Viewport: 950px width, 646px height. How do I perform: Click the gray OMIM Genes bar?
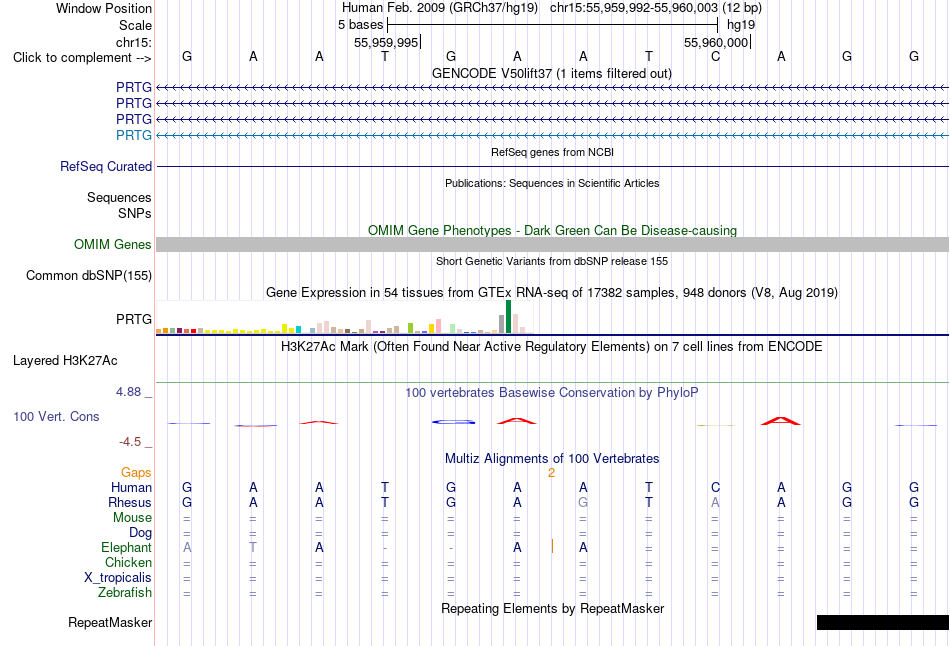point(552,244)
